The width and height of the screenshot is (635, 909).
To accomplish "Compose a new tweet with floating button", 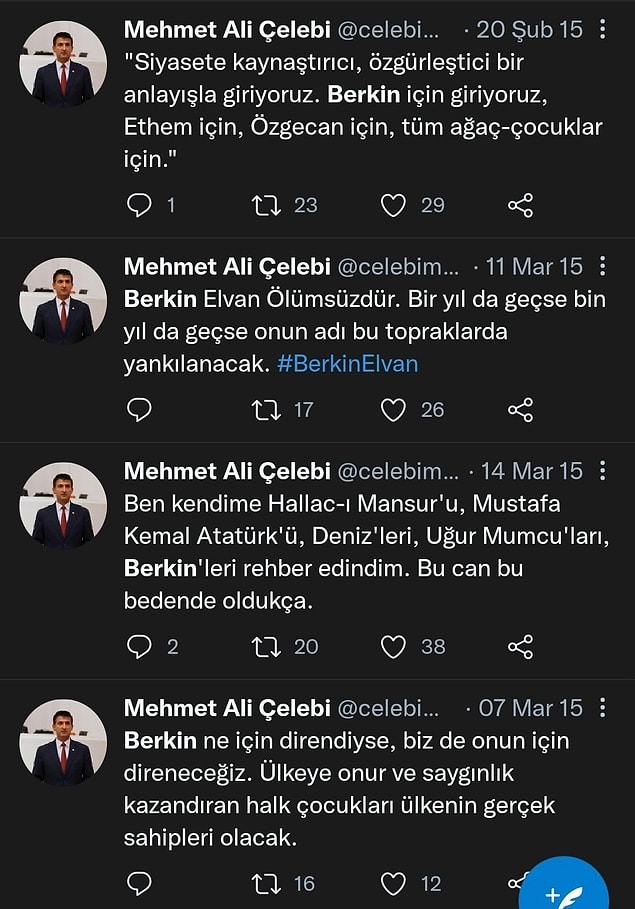I will point(563,887).
